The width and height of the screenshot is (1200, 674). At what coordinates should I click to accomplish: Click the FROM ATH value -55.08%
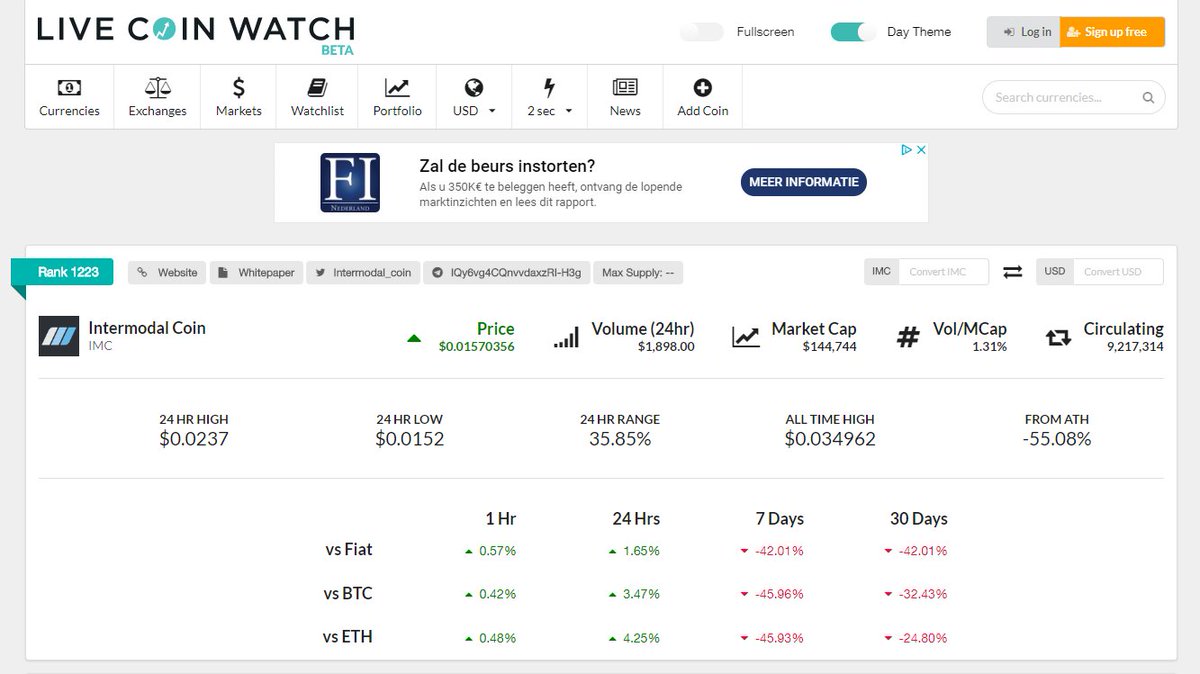(1057, 439)
